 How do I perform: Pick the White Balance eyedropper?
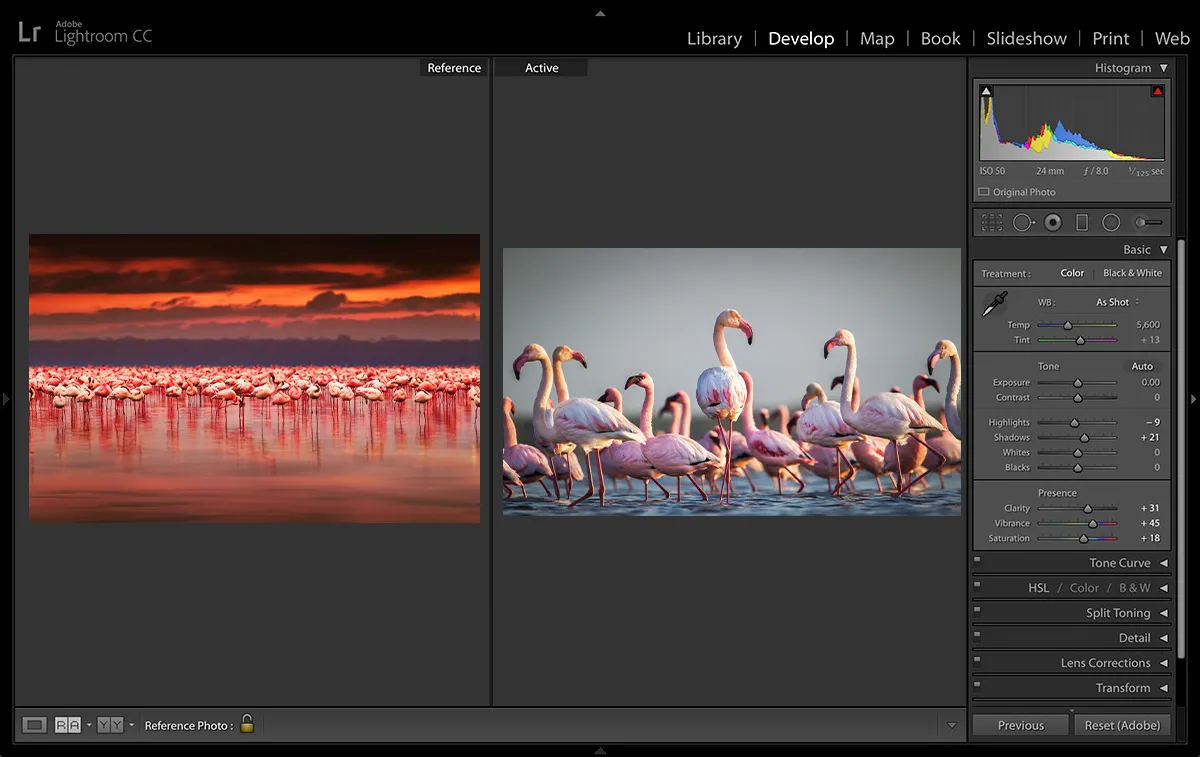pos(994,305)
